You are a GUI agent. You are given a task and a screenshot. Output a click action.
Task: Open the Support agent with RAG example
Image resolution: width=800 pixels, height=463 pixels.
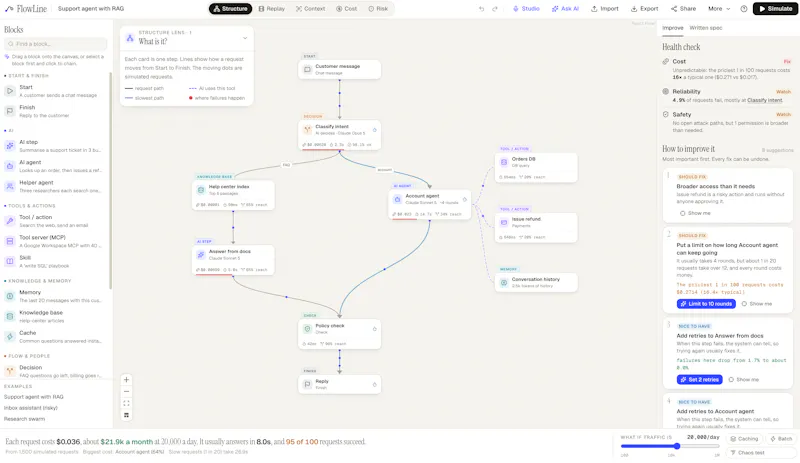point(34,397)
